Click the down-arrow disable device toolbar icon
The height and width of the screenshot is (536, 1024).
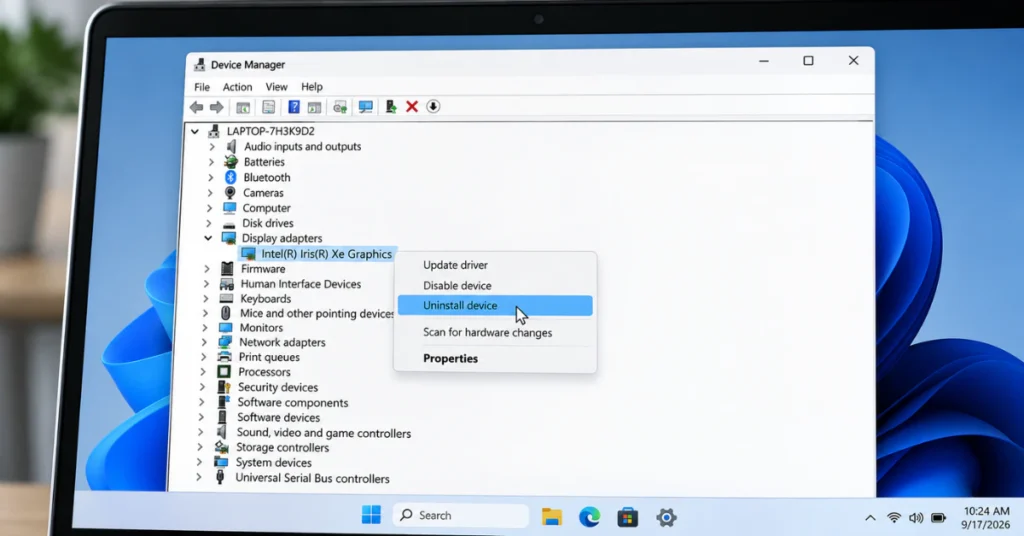click(433, 106)
